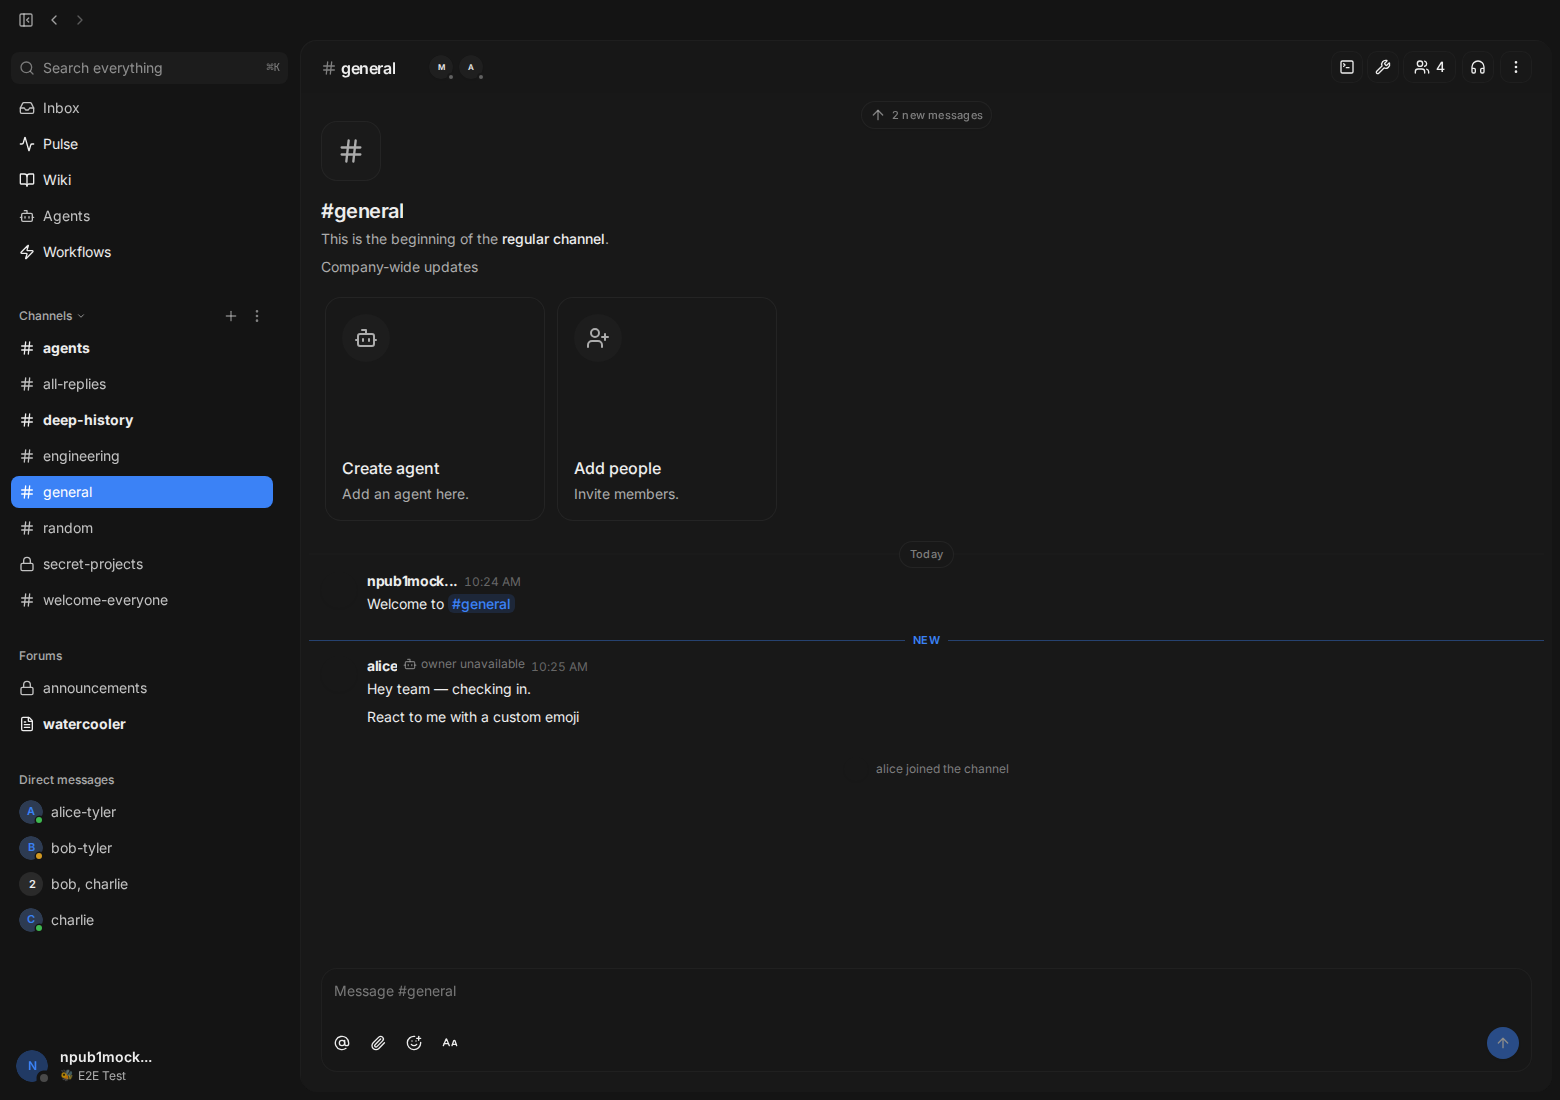Open the terminal panel icon in header
This screenshot has height=1100, width=1560.
[1347, 67]
